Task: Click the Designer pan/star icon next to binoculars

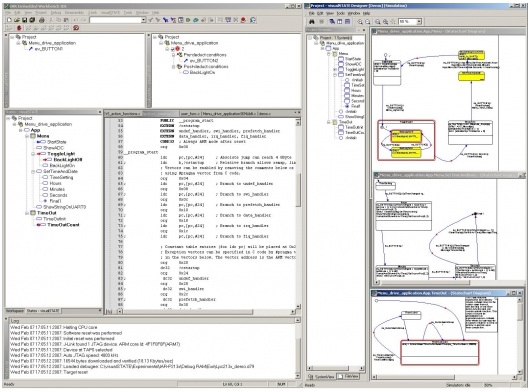Action: tap(321, 22)
